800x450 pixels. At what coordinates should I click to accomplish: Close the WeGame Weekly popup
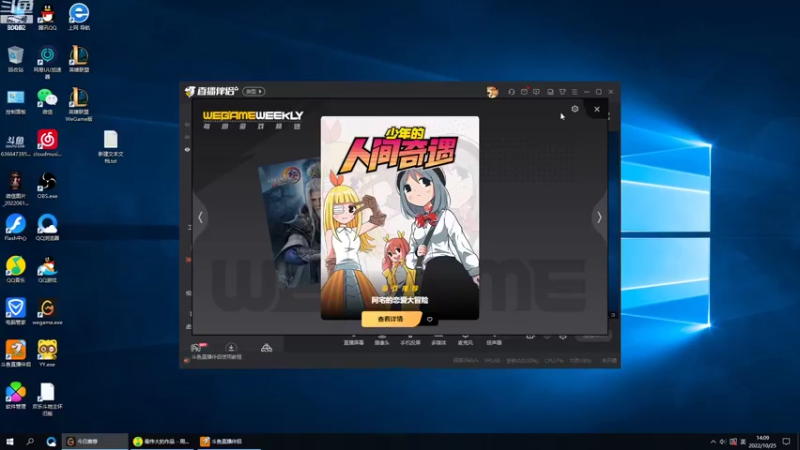[596, 109]
